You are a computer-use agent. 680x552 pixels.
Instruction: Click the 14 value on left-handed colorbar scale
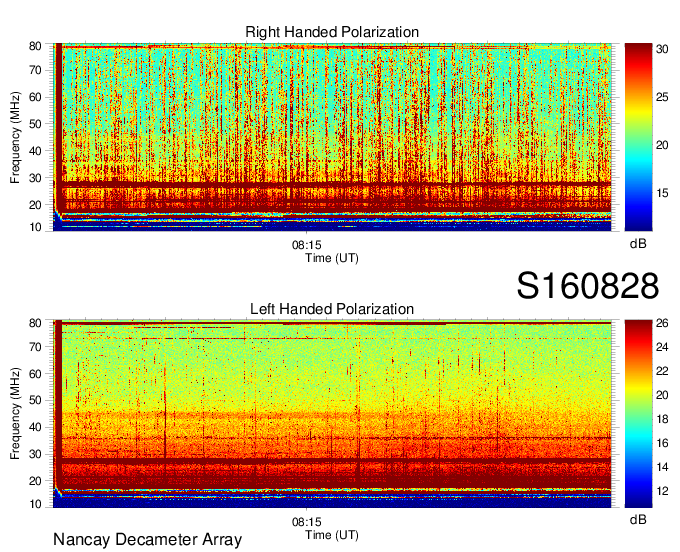tap(662, 467)
